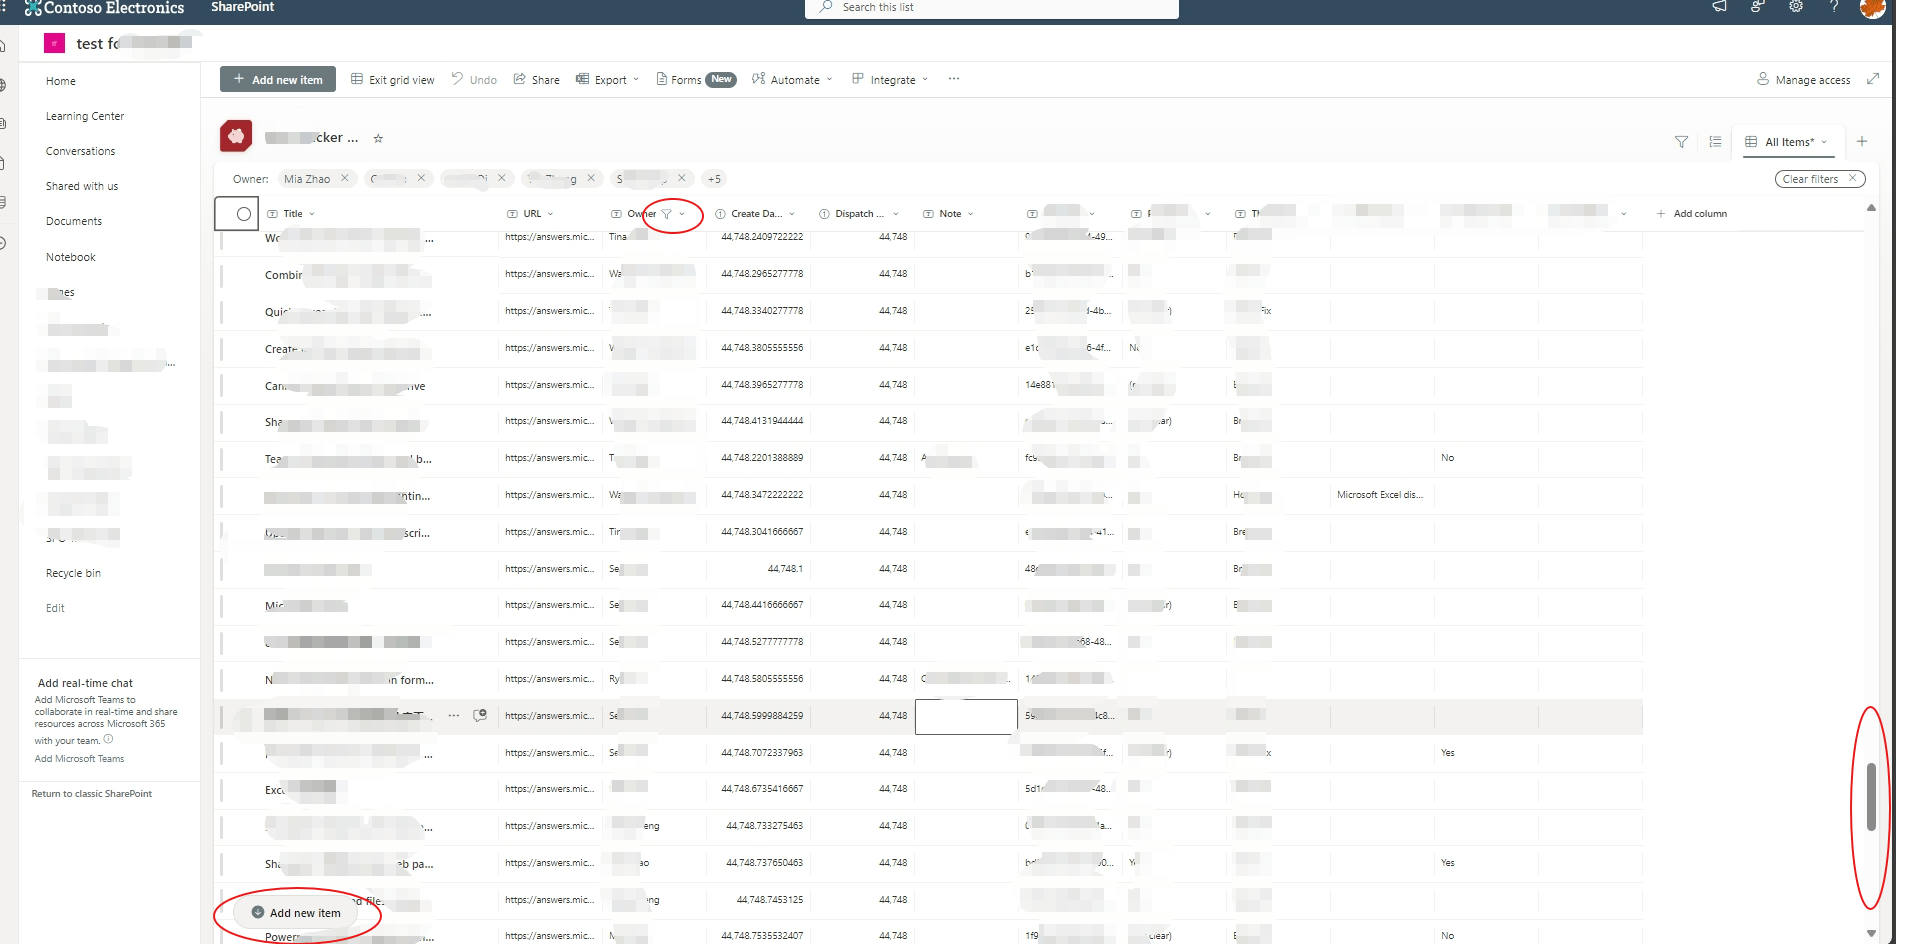The height and width of the screenshot is (944, 1923).
Task: Click the Clear filters button
Action: click(x=1820, y=179)
